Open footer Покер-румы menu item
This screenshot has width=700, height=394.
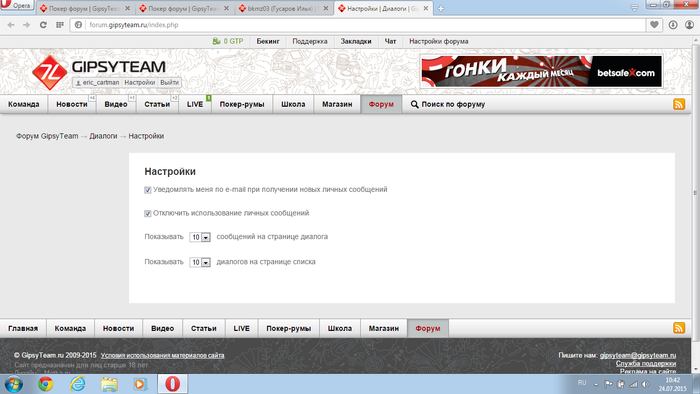pos(288,328)
